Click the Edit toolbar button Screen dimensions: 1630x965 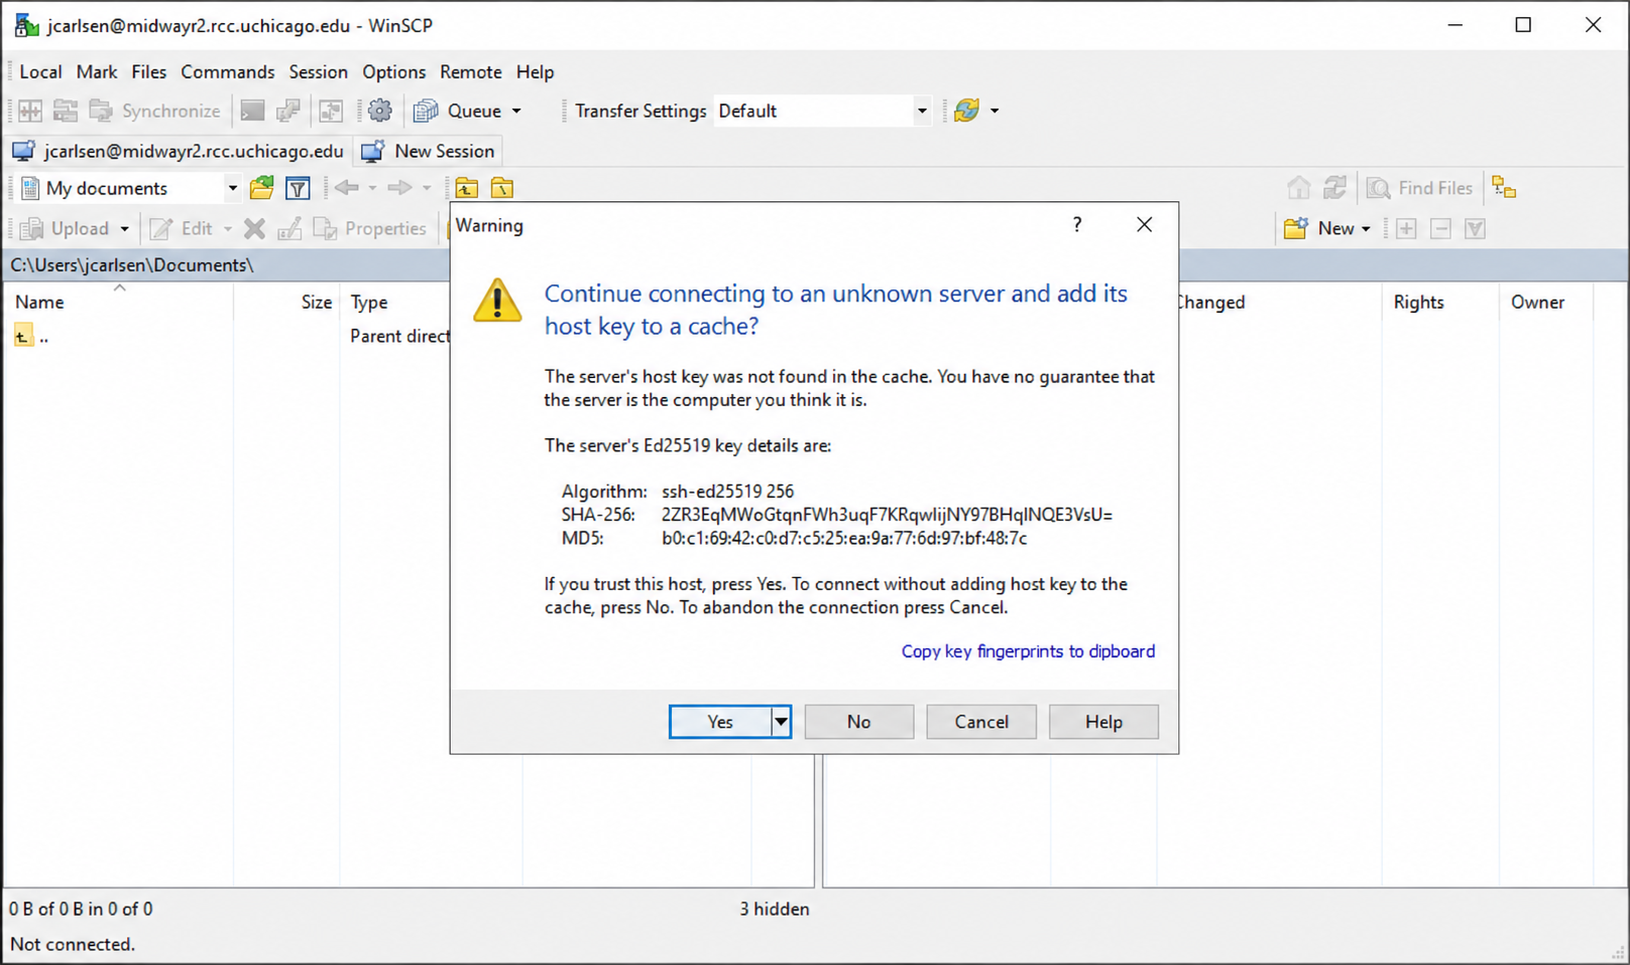pos(181,228)
